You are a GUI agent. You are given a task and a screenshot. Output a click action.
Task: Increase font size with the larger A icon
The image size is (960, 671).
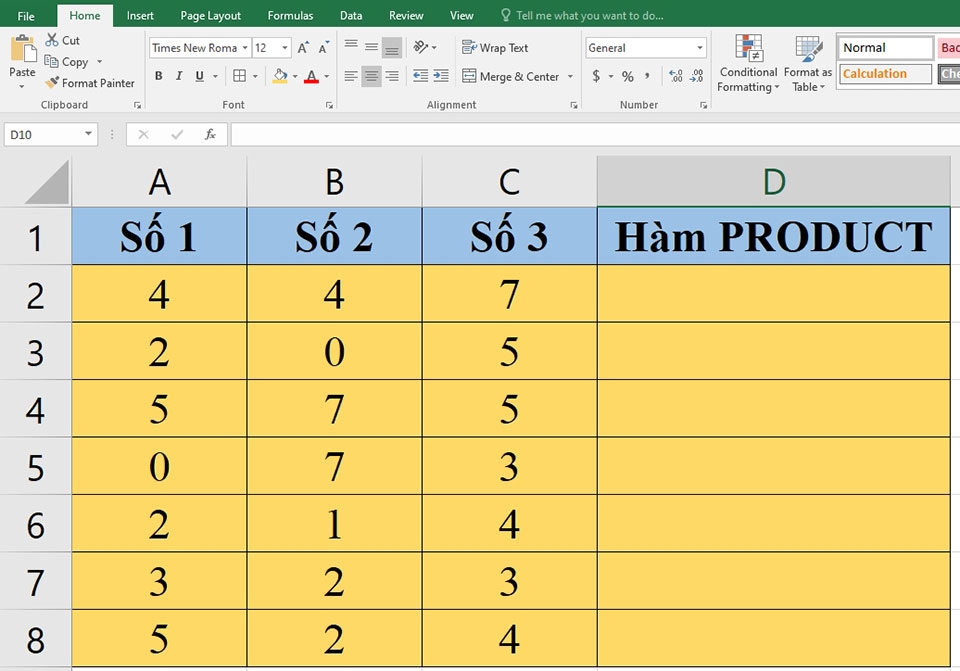point(302,48)
